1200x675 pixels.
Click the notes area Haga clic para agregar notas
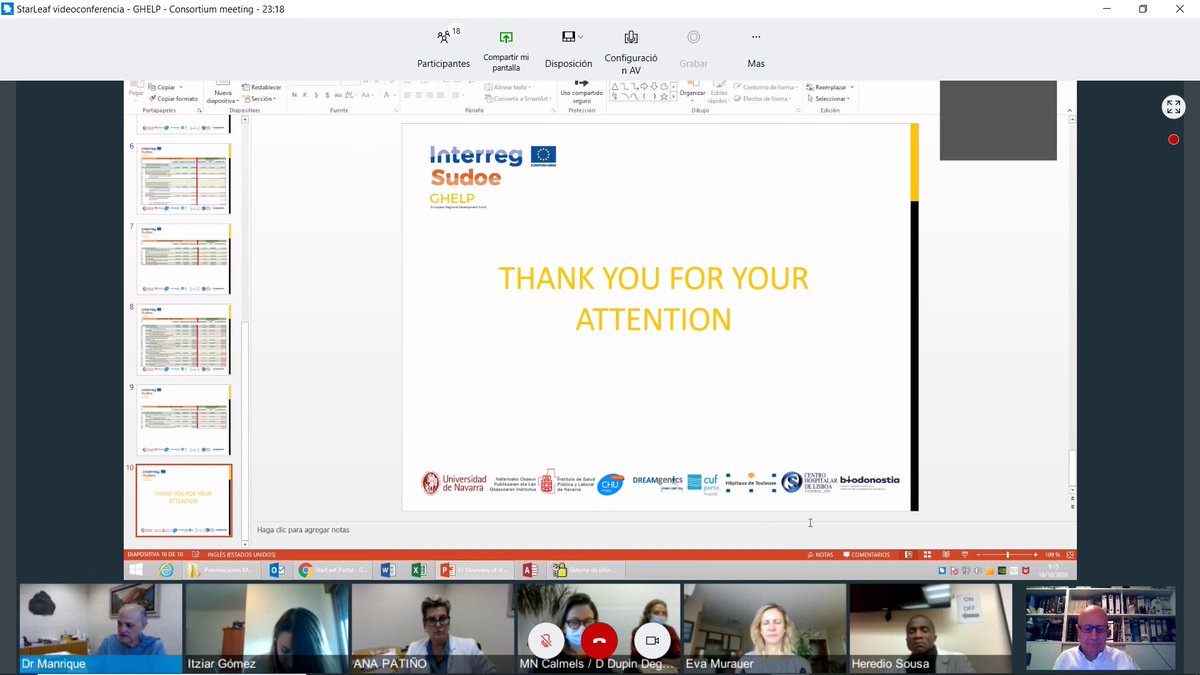pos(303,530)
